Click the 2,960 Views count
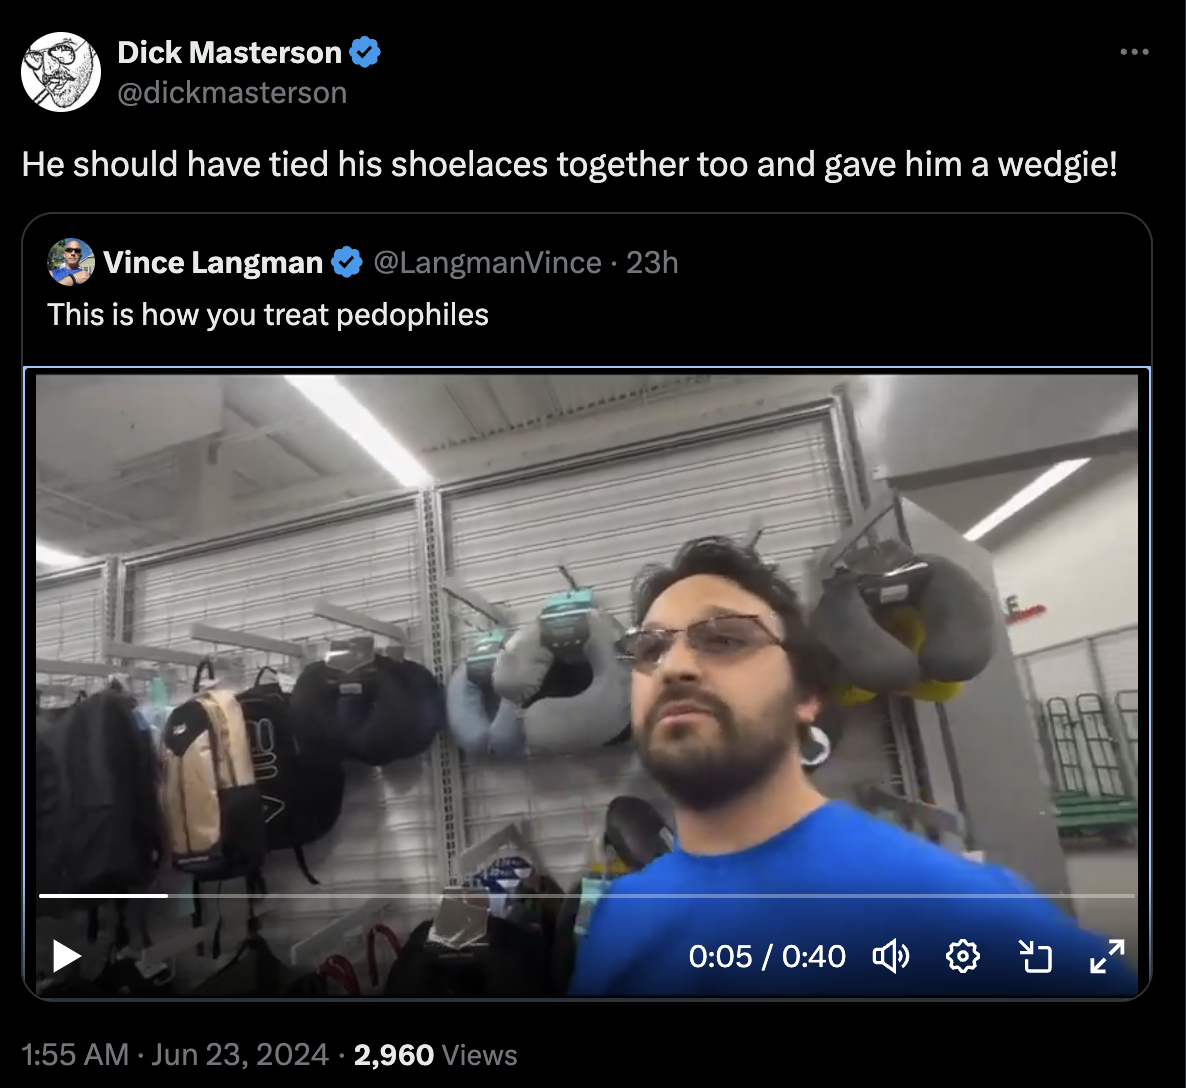Screen dimensions: 1186x1088 click(436, 1055)
